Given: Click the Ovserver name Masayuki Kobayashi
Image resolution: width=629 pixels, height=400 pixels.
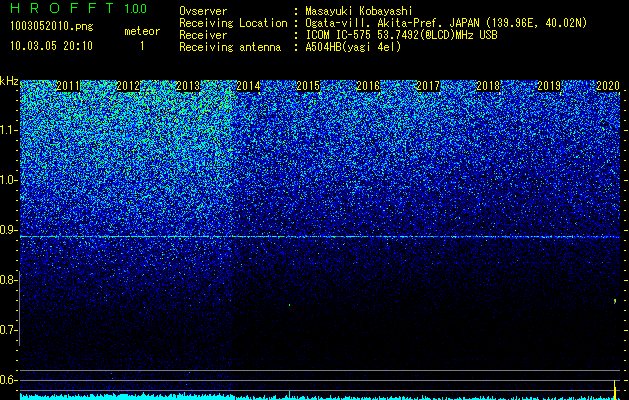Looking at the screenshot, I should pyautogui.click(x=359, y=11).
